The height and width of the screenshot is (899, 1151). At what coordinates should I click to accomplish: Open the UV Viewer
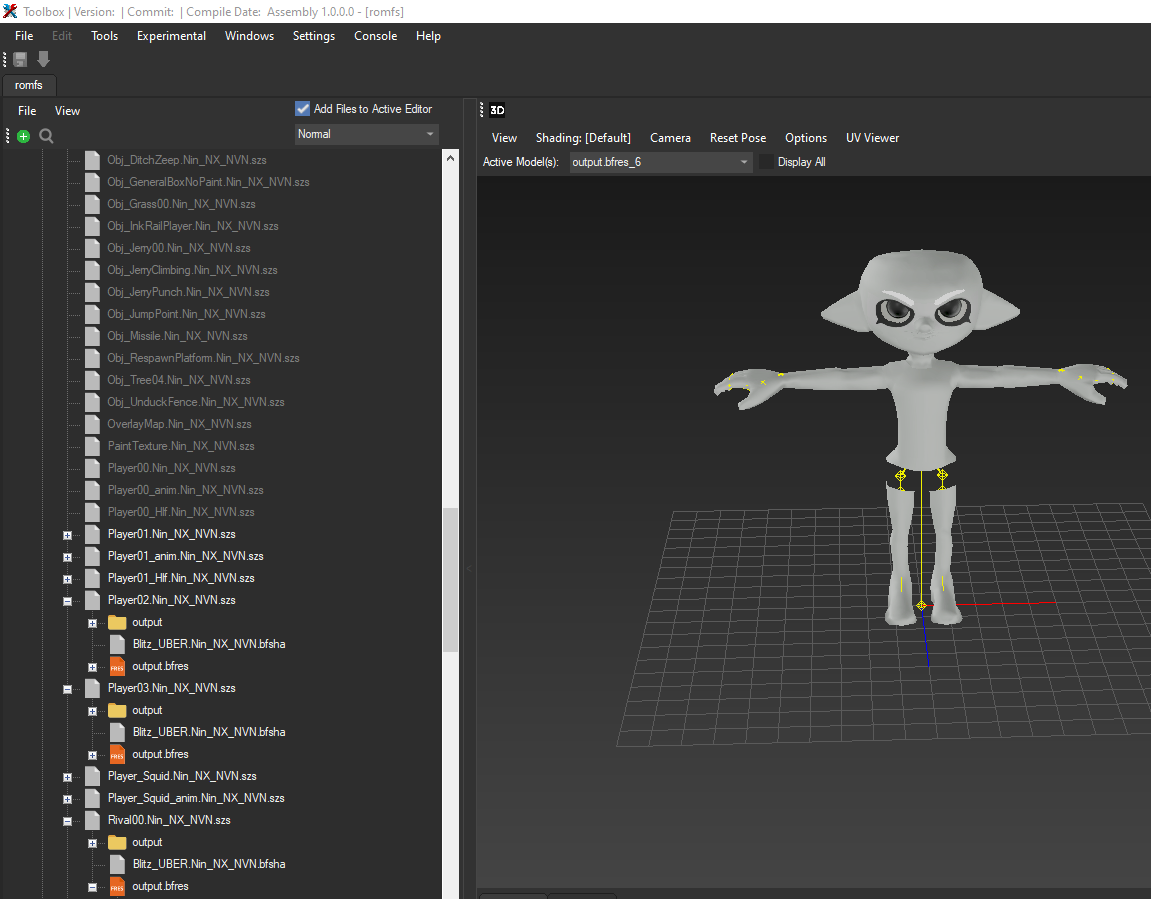(872, 138)
